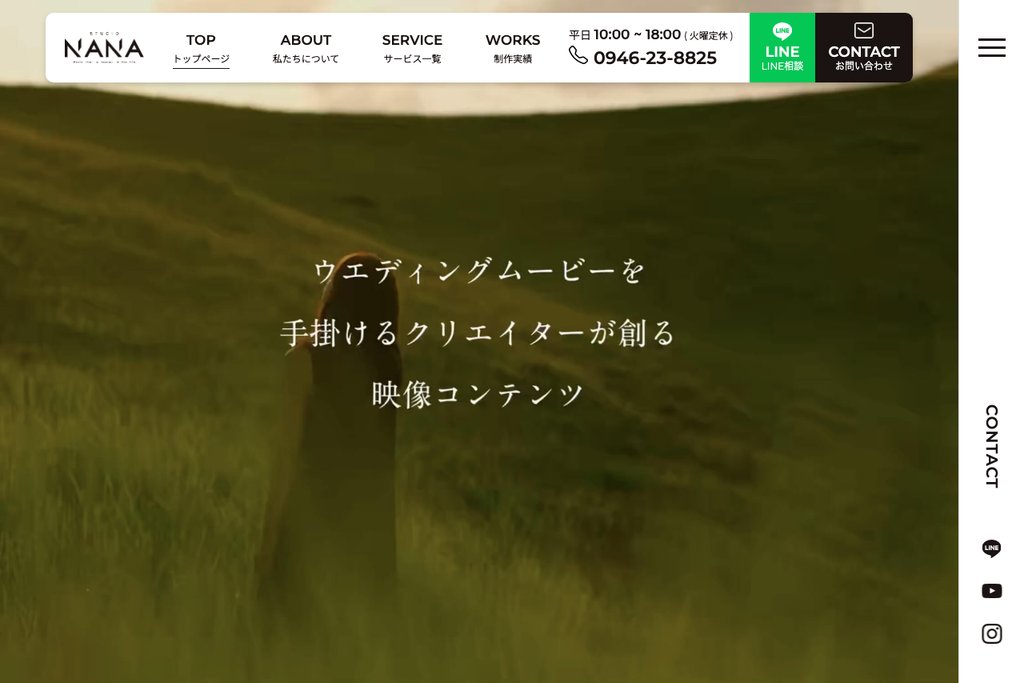Viewport: 1024px width, 683px height.
Task: Click hero text 映像コンテンツ
Action: (x=478, y=394)
